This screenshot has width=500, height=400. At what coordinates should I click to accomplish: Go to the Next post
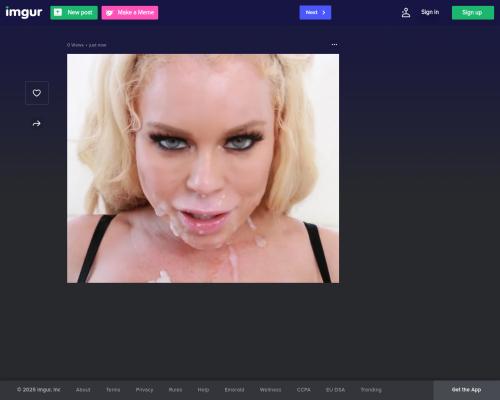(x=315, y=13)
